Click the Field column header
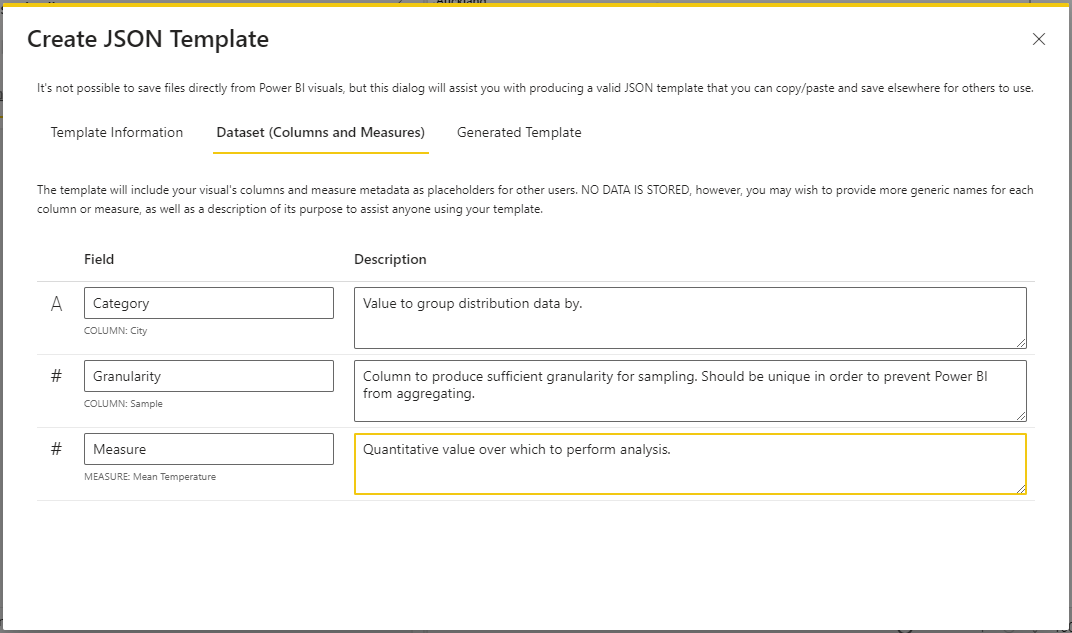 (99, 260)
